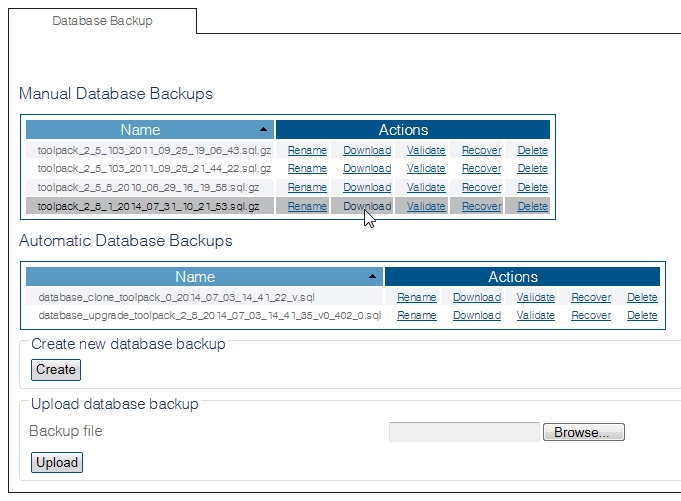681x501 pixels.
Task: Download the highlighted toolpack_2_8_1 backup
Action: pyautogui.click(x=367, y=206)
